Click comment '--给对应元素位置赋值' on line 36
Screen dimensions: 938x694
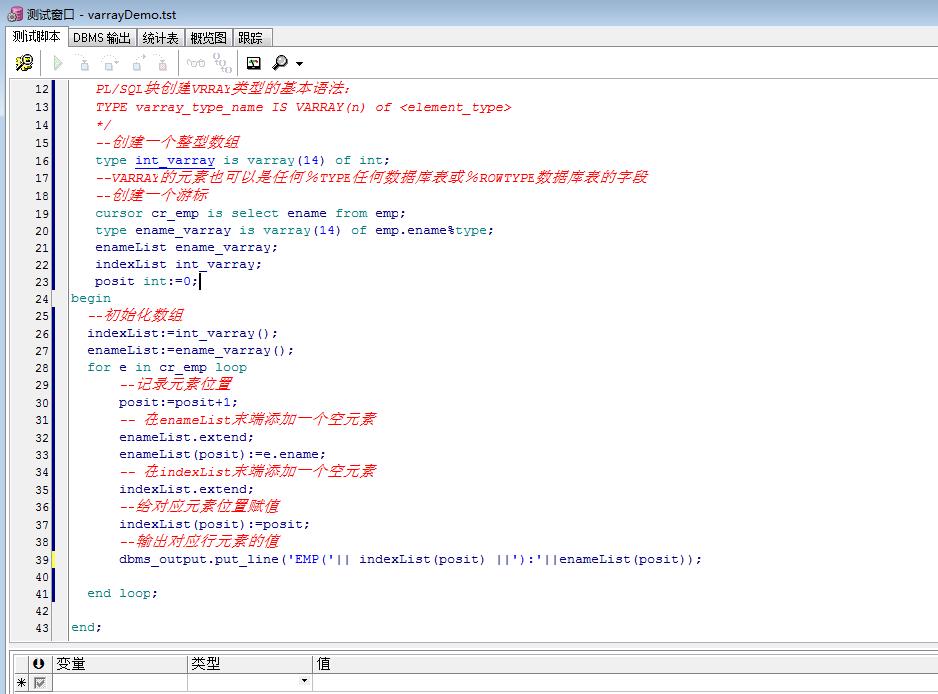[199, 507]
